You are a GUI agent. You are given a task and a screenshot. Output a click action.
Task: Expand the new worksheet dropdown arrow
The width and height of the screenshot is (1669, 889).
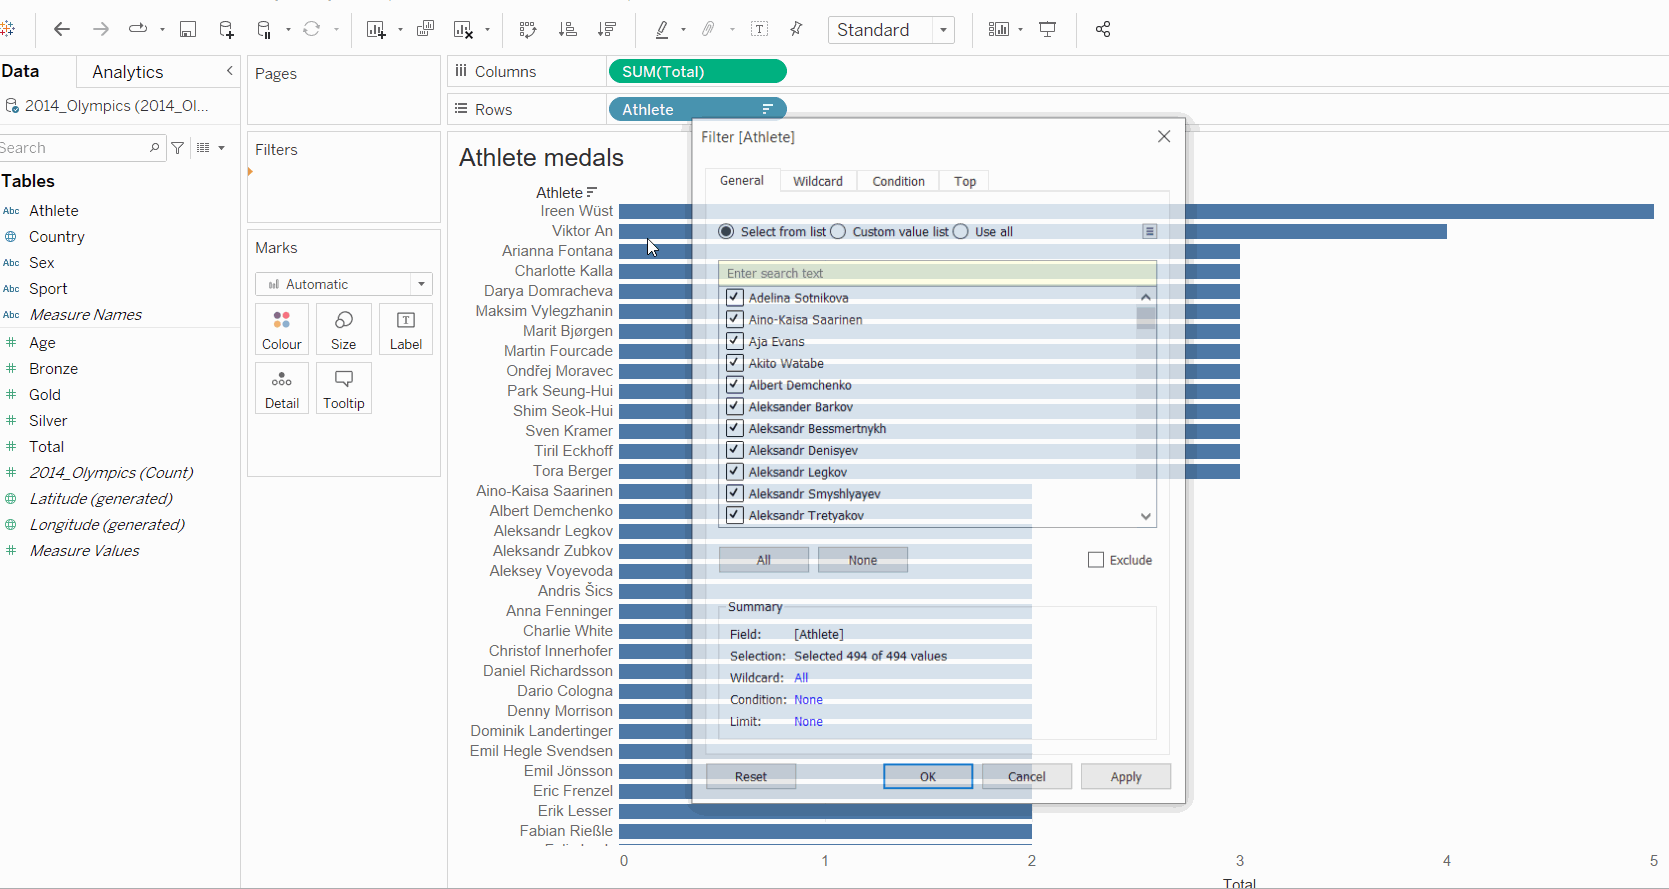(x=400, y=30)
